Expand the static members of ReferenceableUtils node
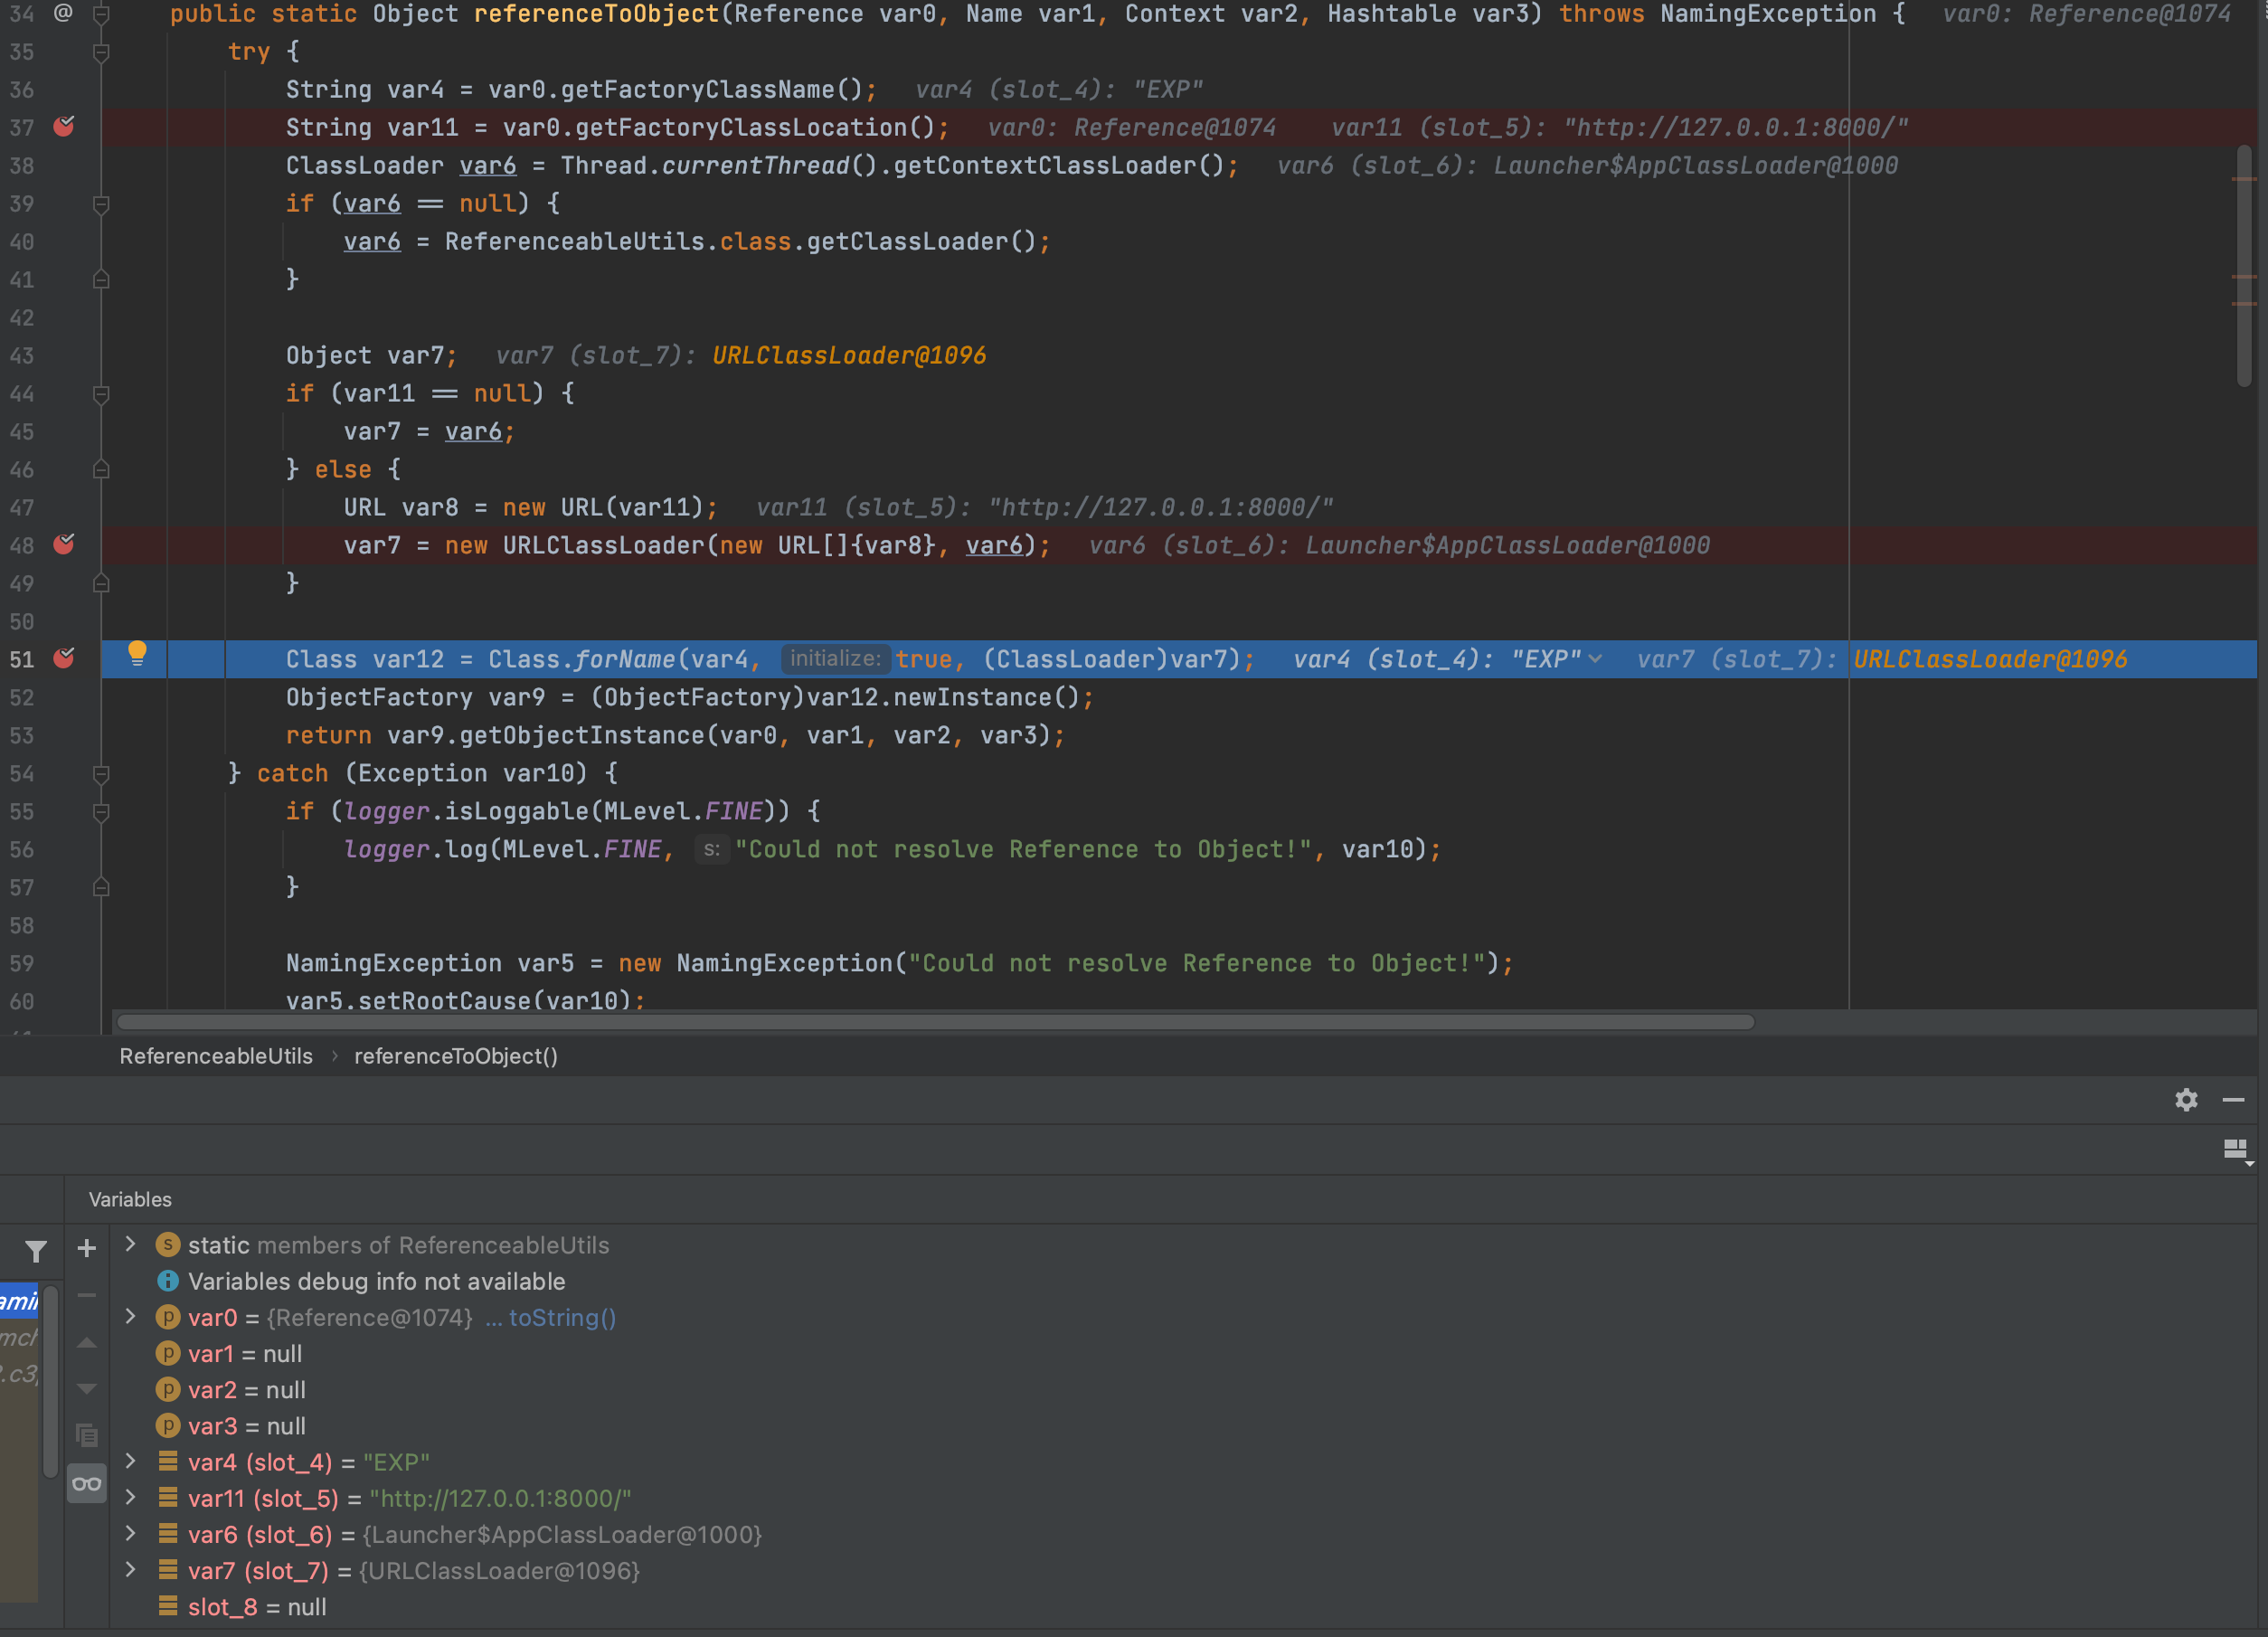2268x1637 pixels. 130,1244
